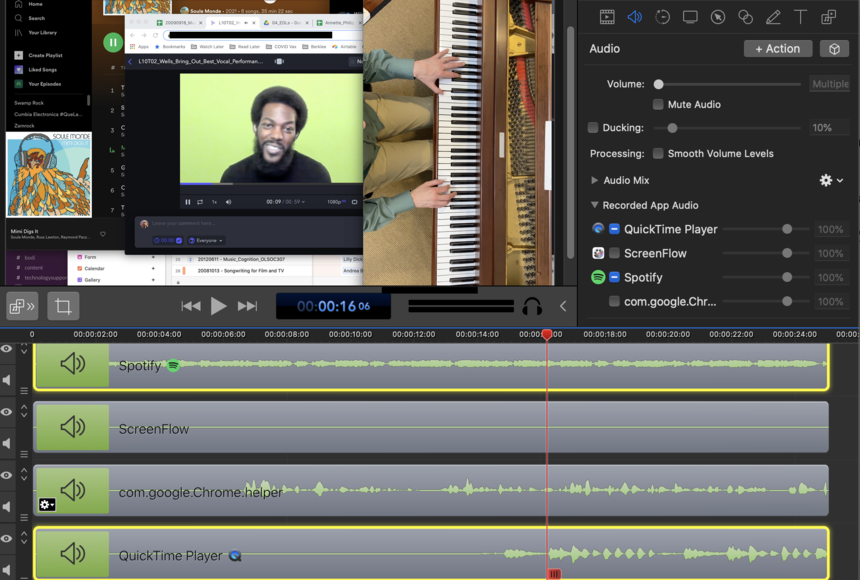Check the com.google.Chr... app audio checkbox
The image size is (860, 580).
614,301
